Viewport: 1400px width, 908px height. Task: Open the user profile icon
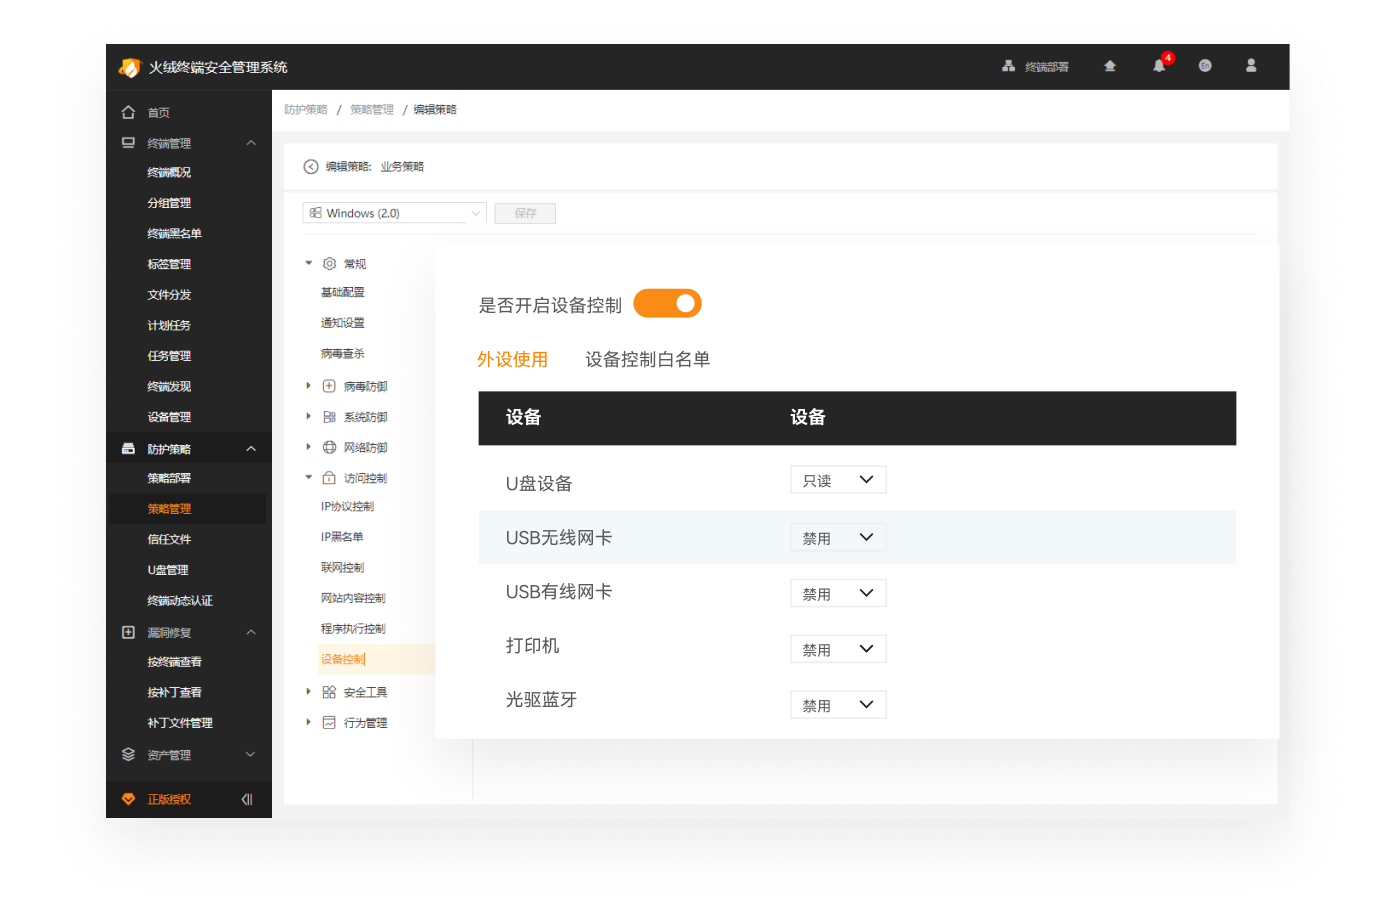point(1251,65)
